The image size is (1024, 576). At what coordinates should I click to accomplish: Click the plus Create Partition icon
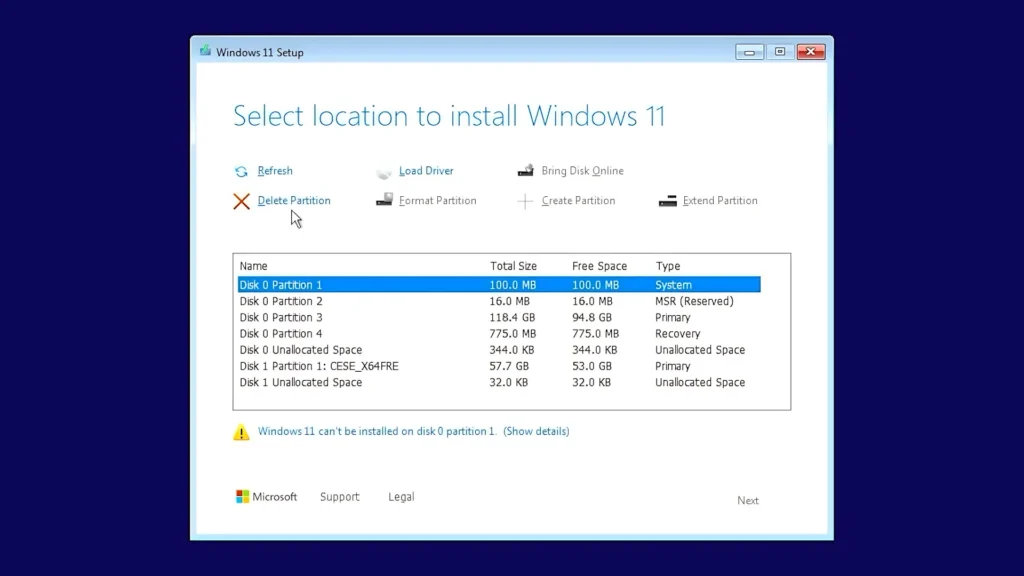click(x=525, y=201)
